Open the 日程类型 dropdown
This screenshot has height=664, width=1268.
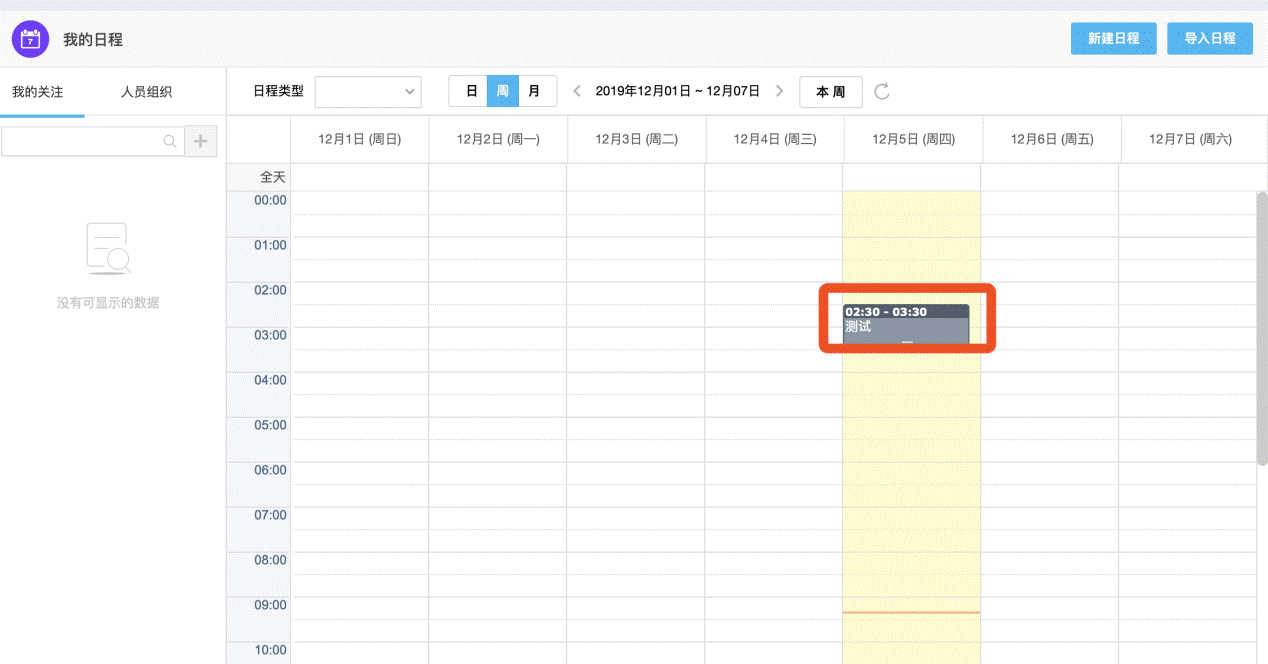pos(368,92)
